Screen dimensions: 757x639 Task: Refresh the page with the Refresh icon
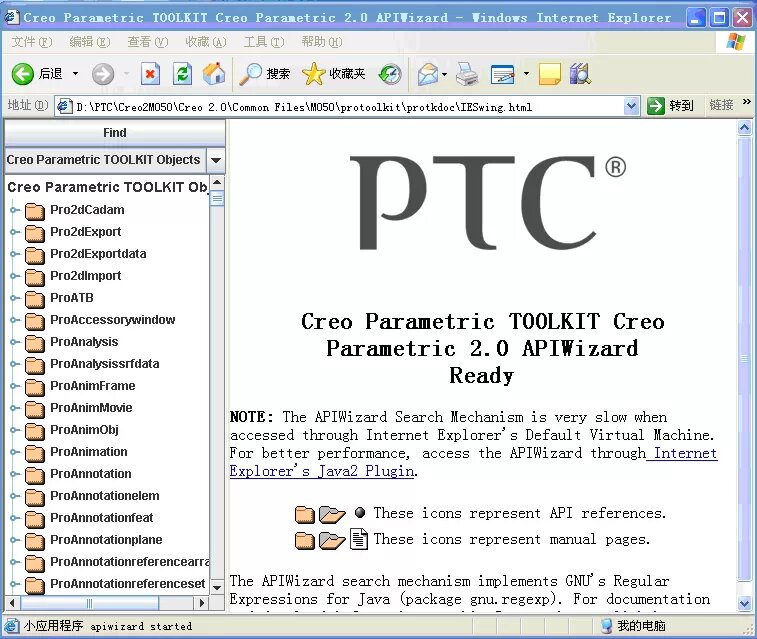tap(182, 74)
